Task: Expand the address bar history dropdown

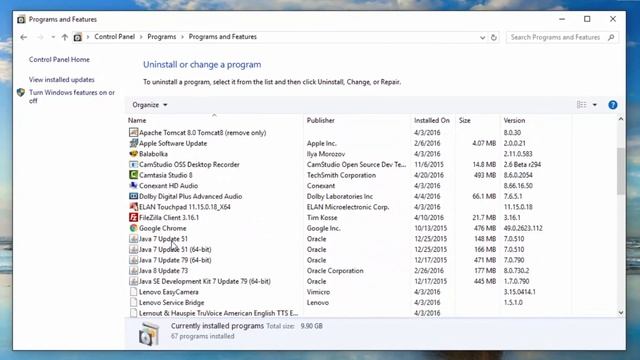Action: [482, 37]
